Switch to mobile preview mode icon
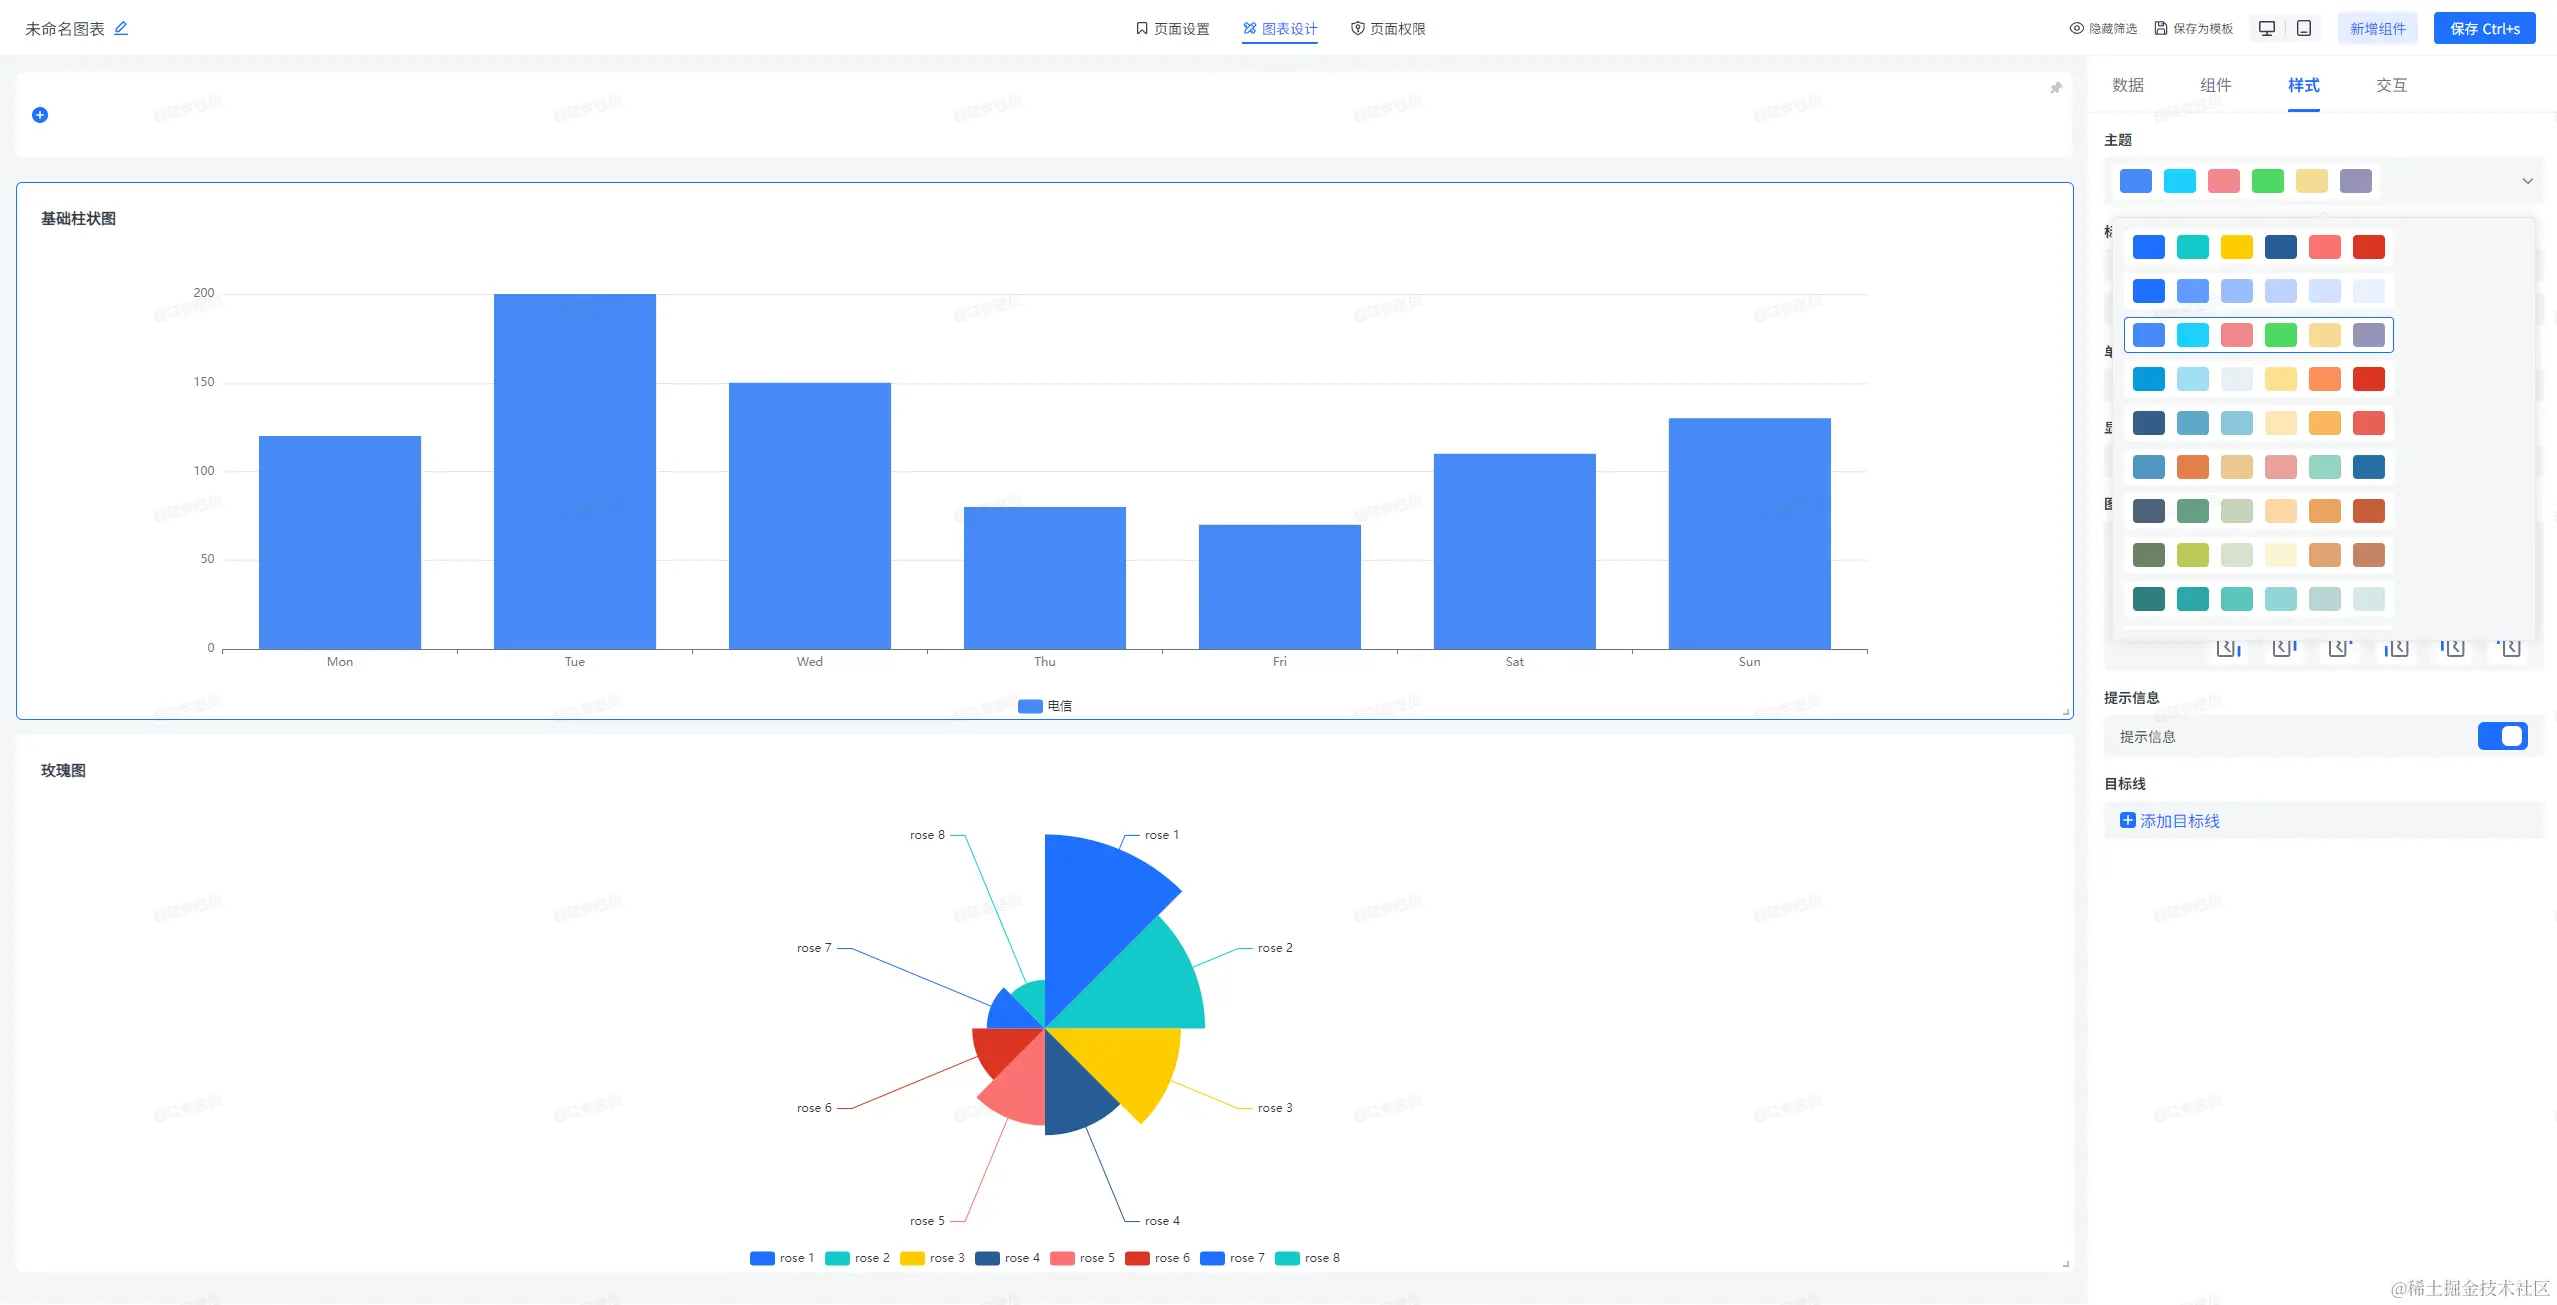The width and height of the screenshot is (2557, 1305). [2304, 28]
